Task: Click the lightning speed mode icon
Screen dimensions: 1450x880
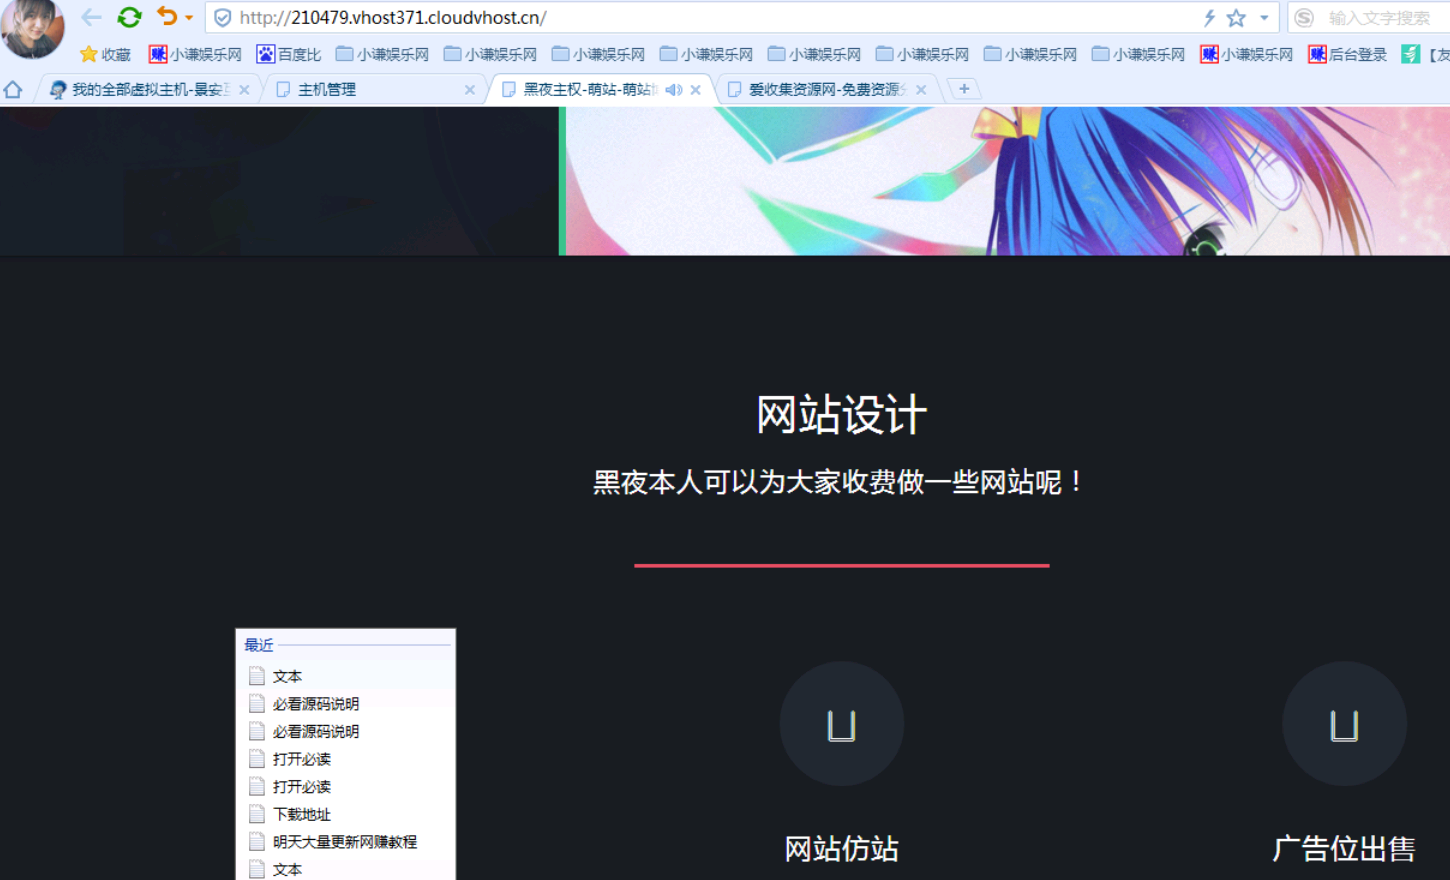Action: (1209, 18)
